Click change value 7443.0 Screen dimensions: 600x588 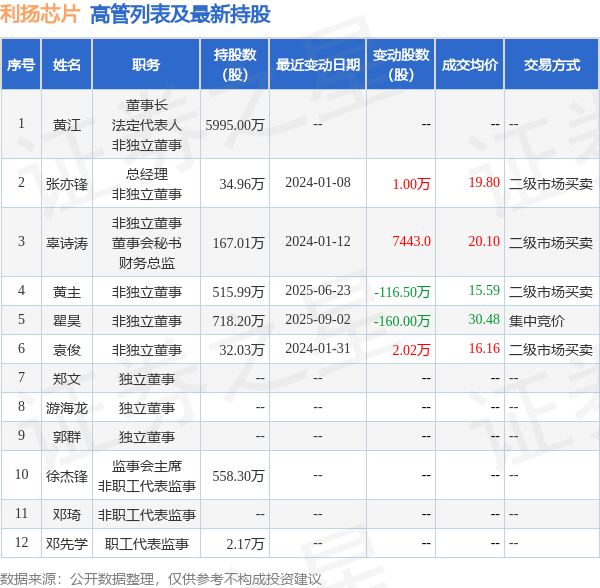[411, 241]
